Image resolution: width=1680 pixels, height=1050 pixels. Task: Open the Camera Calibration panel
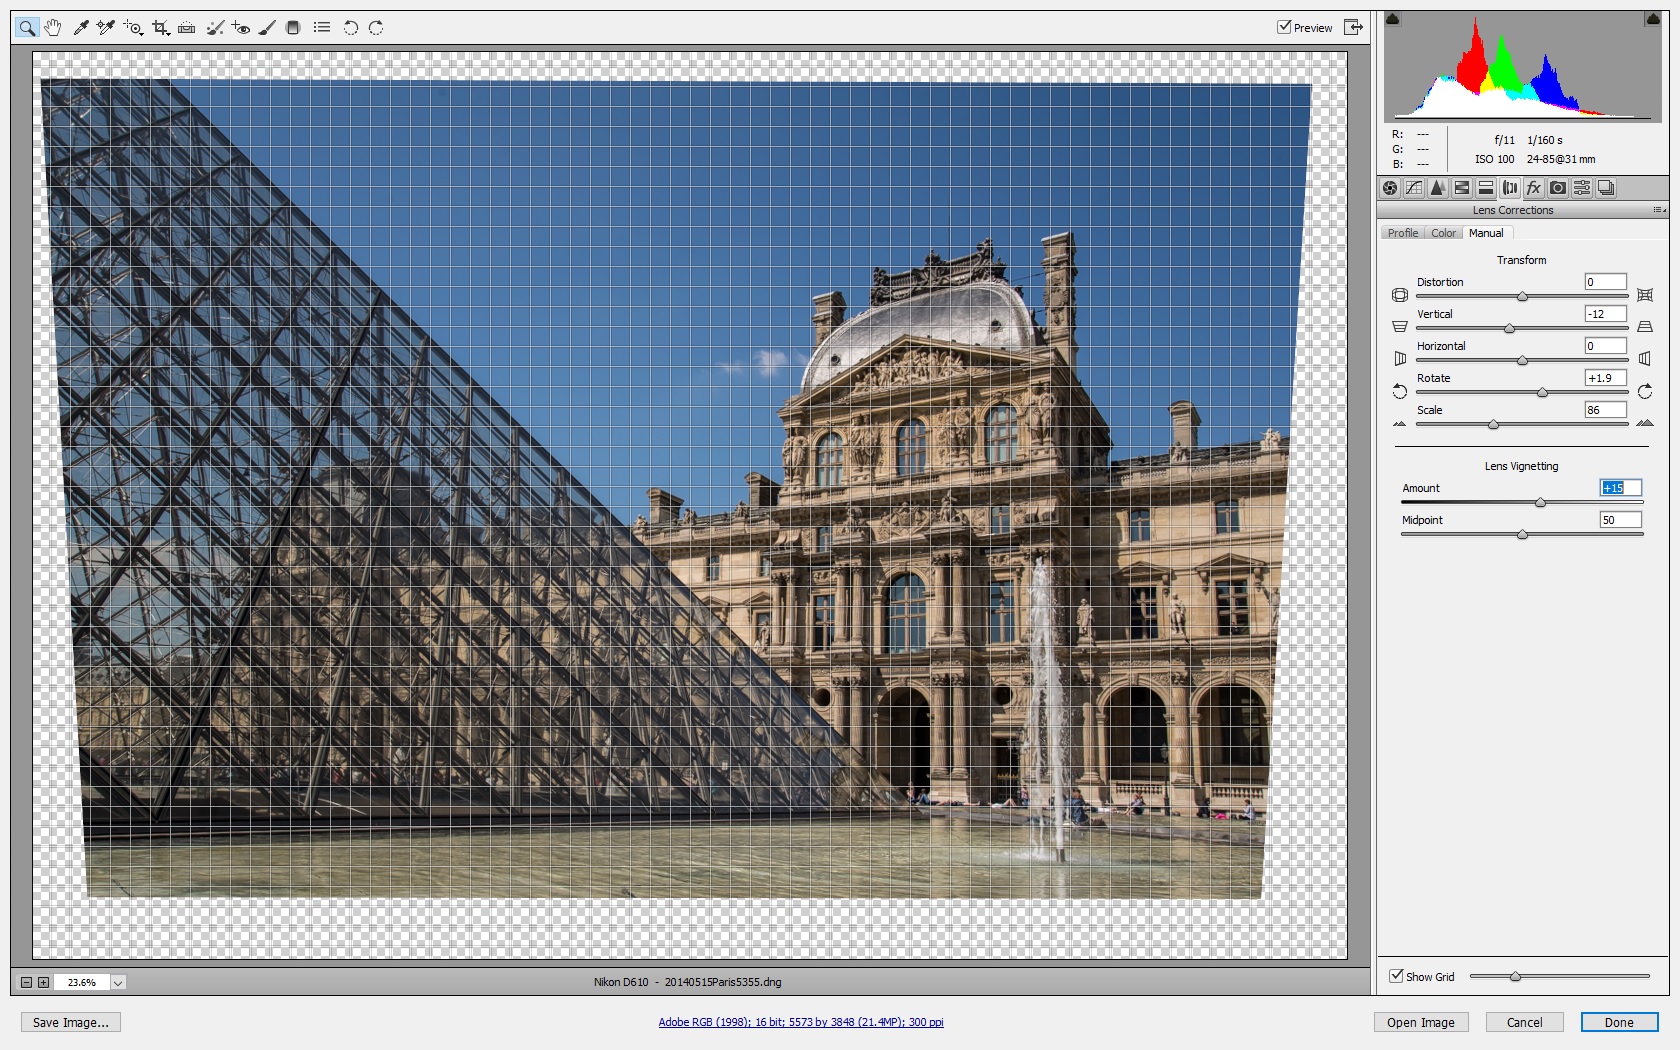tap(1558, 188)
